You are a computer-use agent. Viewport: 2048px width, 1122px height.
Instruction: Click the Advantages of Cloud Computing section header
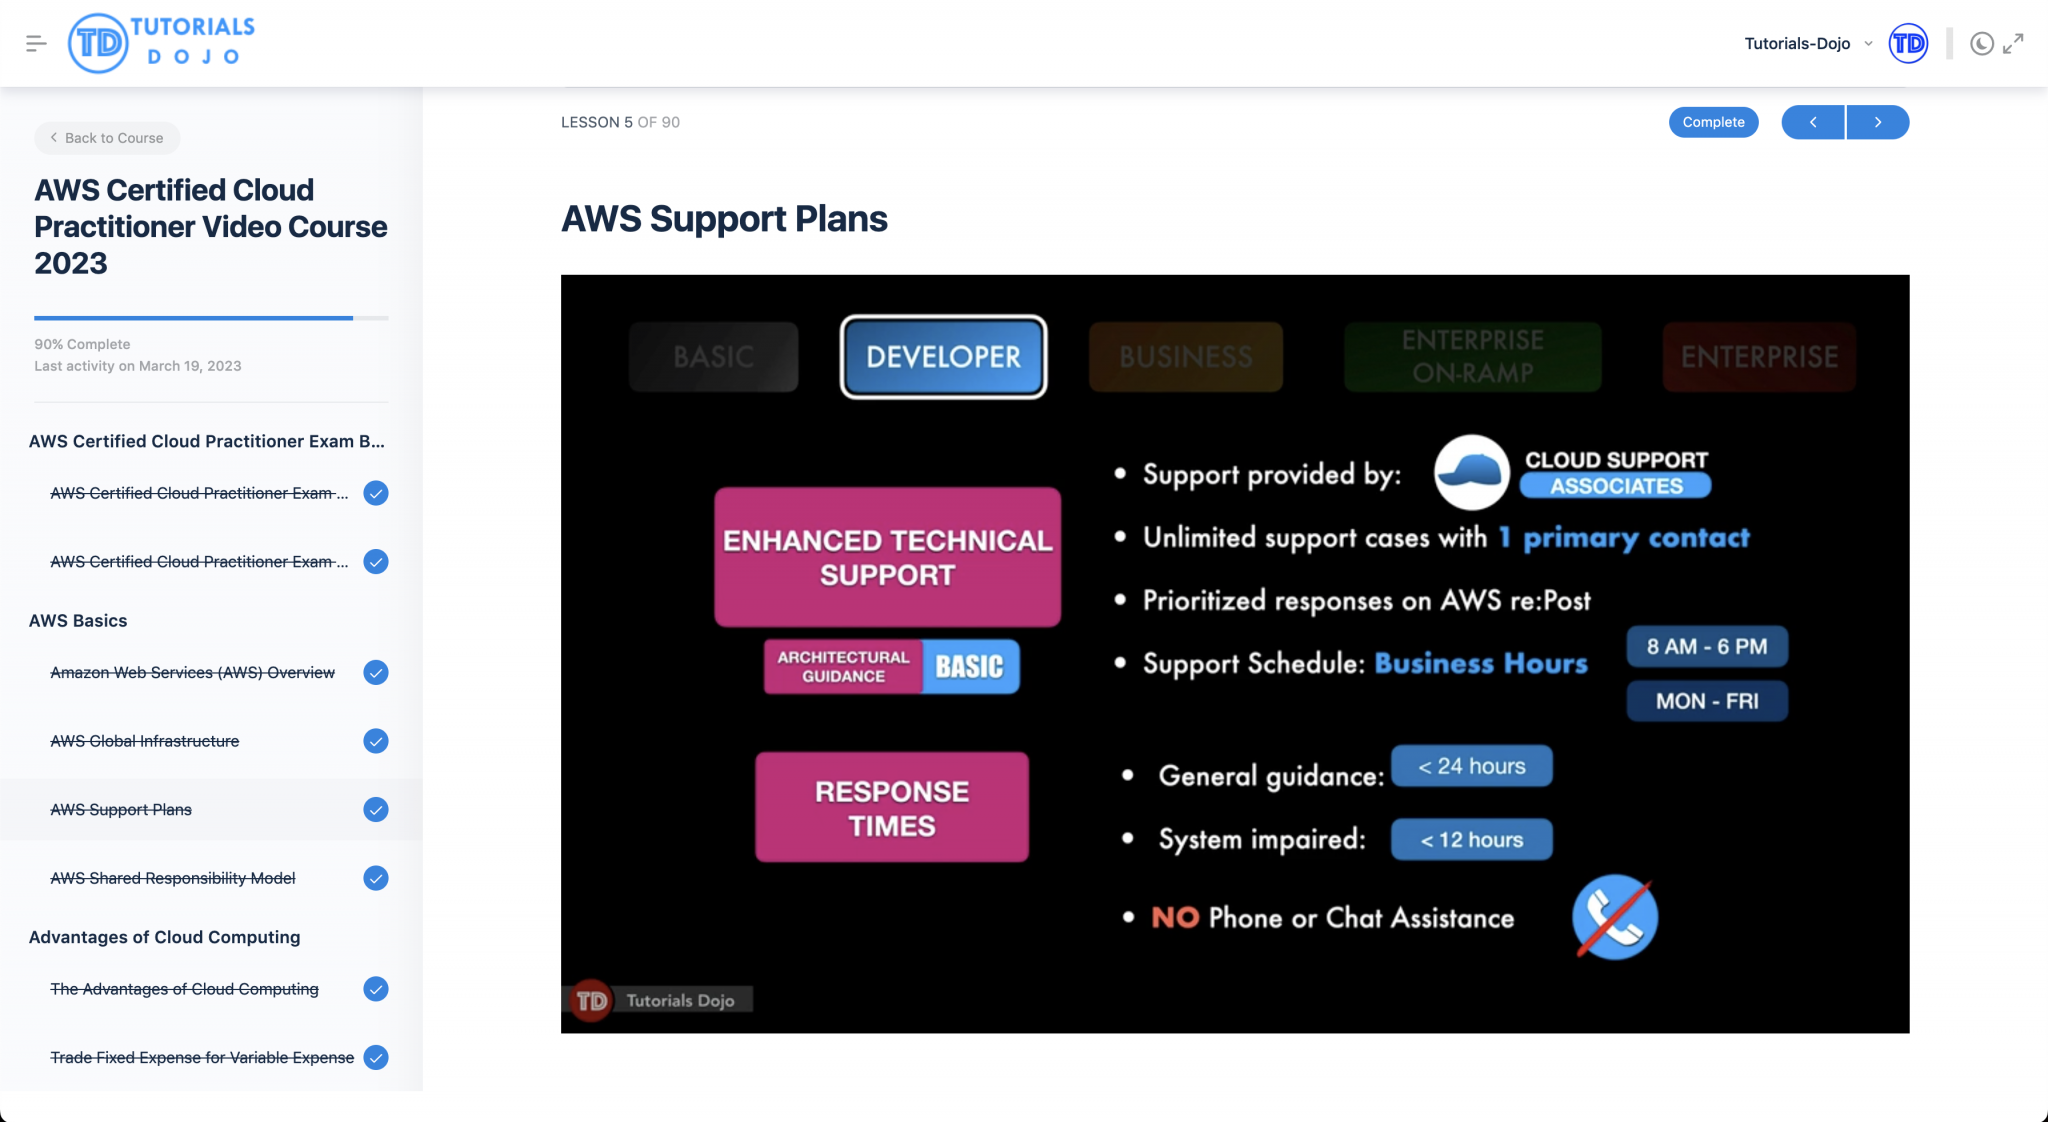(x=164, y=937)
